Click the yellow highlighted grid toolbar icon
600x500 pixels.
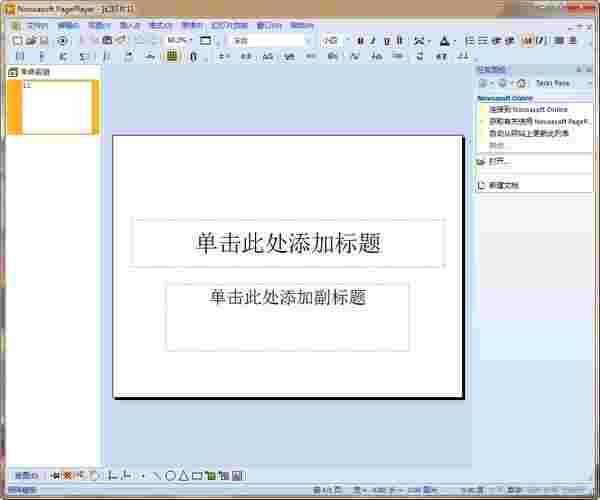click(x=172, y=57)
